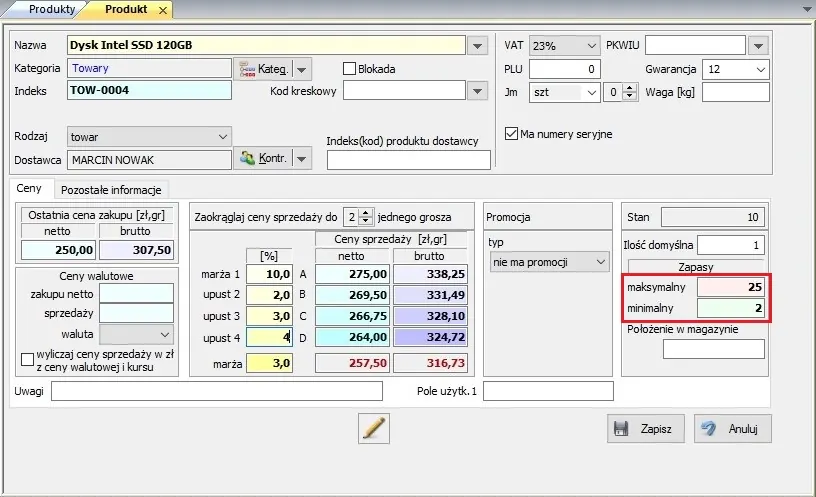Viewport: 816px width, 497px height.
Task: Click the upust 4 percent field
Action: click(x=269, y=337)
